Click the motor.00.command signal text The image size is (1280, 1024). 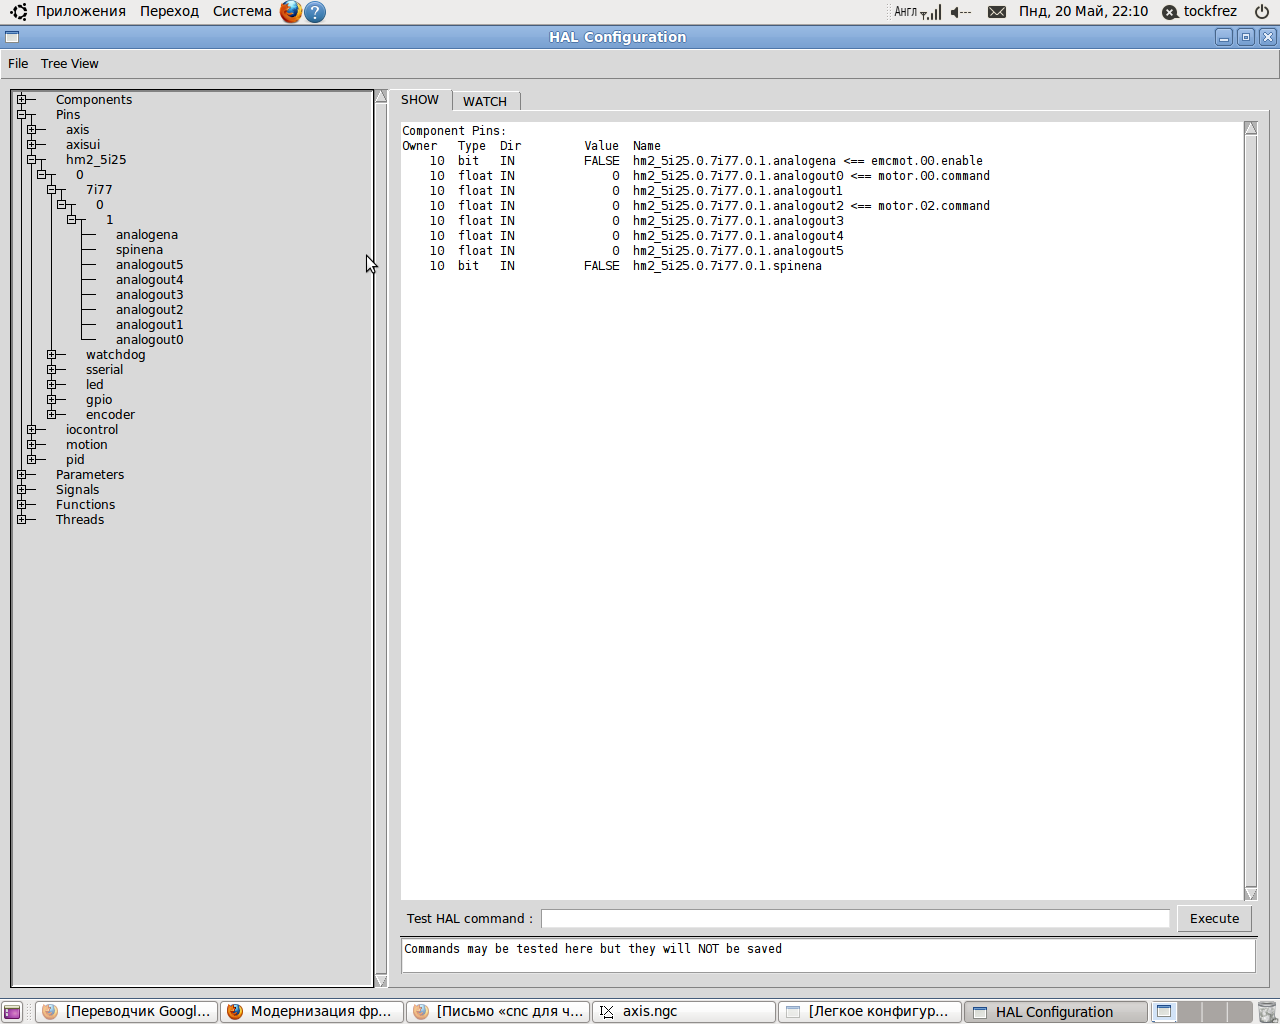pos(934,176)
